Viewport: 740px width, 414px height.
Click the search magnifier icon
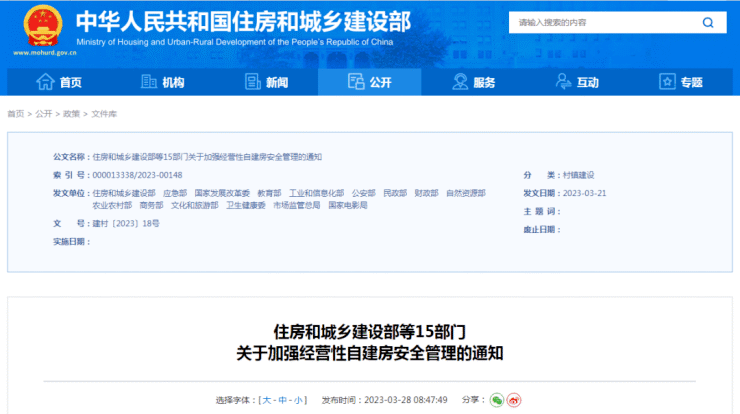(x=709, y=22)
